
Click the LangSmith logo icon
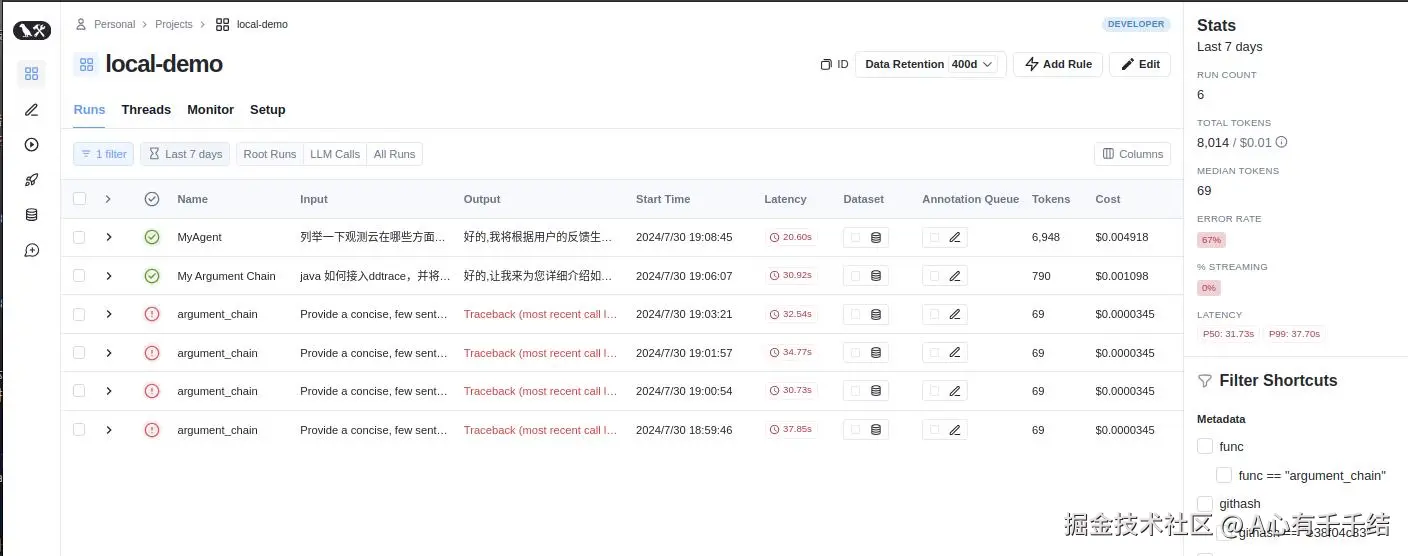[x=32, y=31]
